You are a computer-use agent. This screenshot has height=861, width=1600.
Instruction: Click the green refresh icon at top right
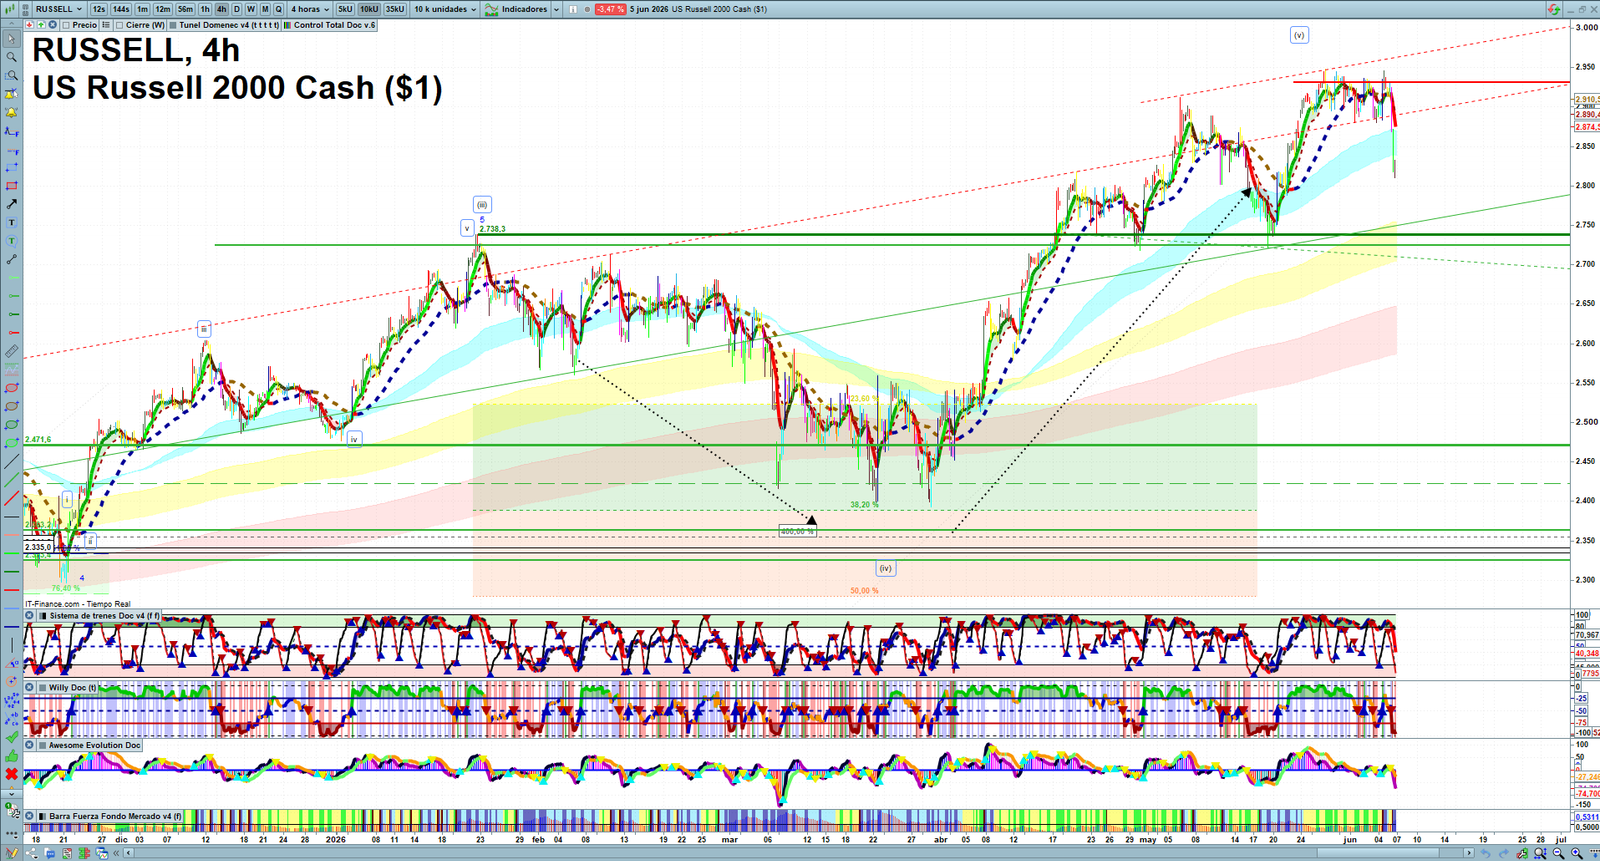(x=1553, y=9)
